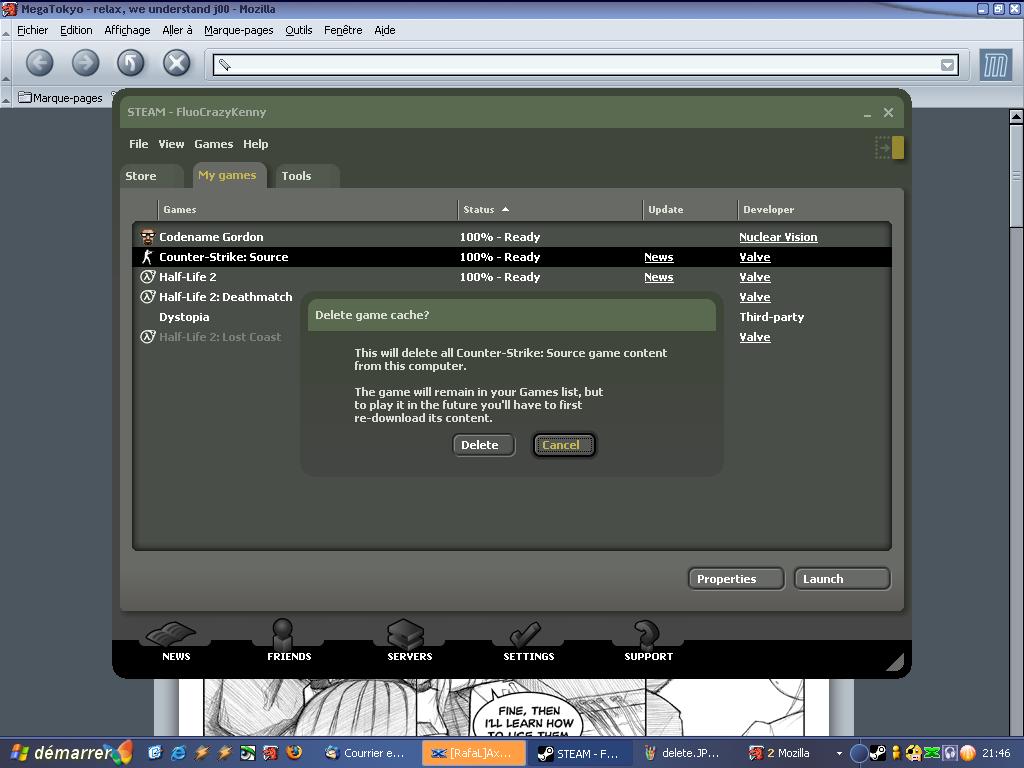Click the Mozilla throbber logo icon
Image resolution: width=1024 pixels, height=768 pixels.
(995, 65)
